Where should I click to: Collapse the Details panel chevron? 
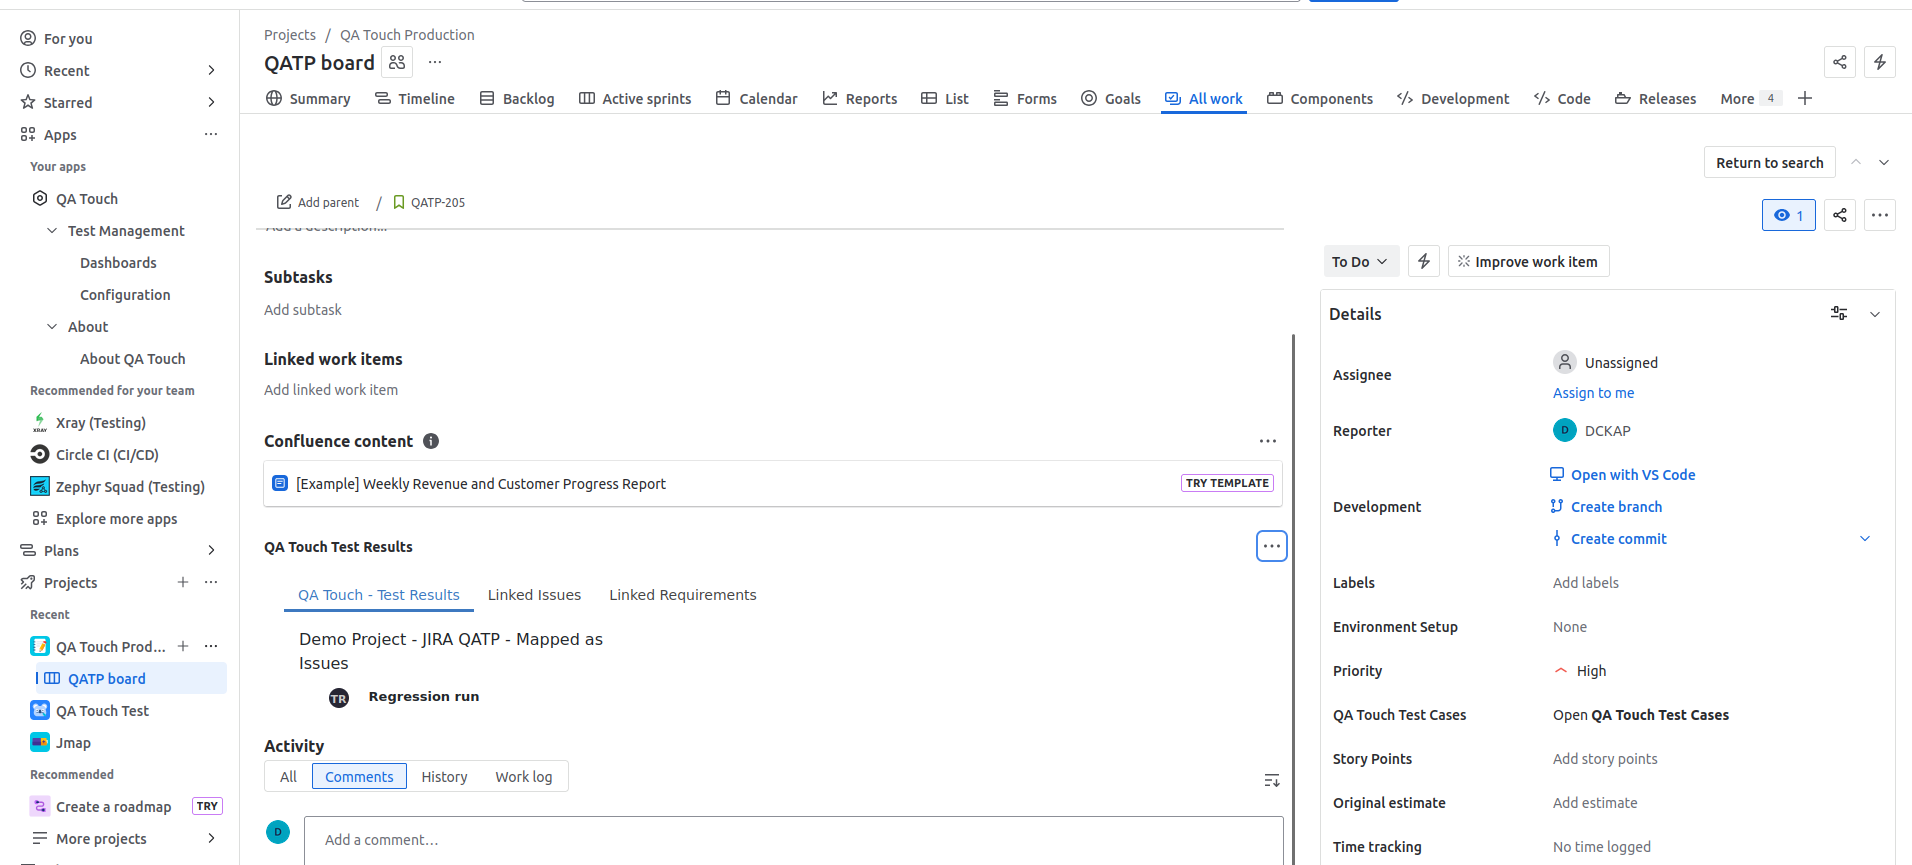(1875, 314)
